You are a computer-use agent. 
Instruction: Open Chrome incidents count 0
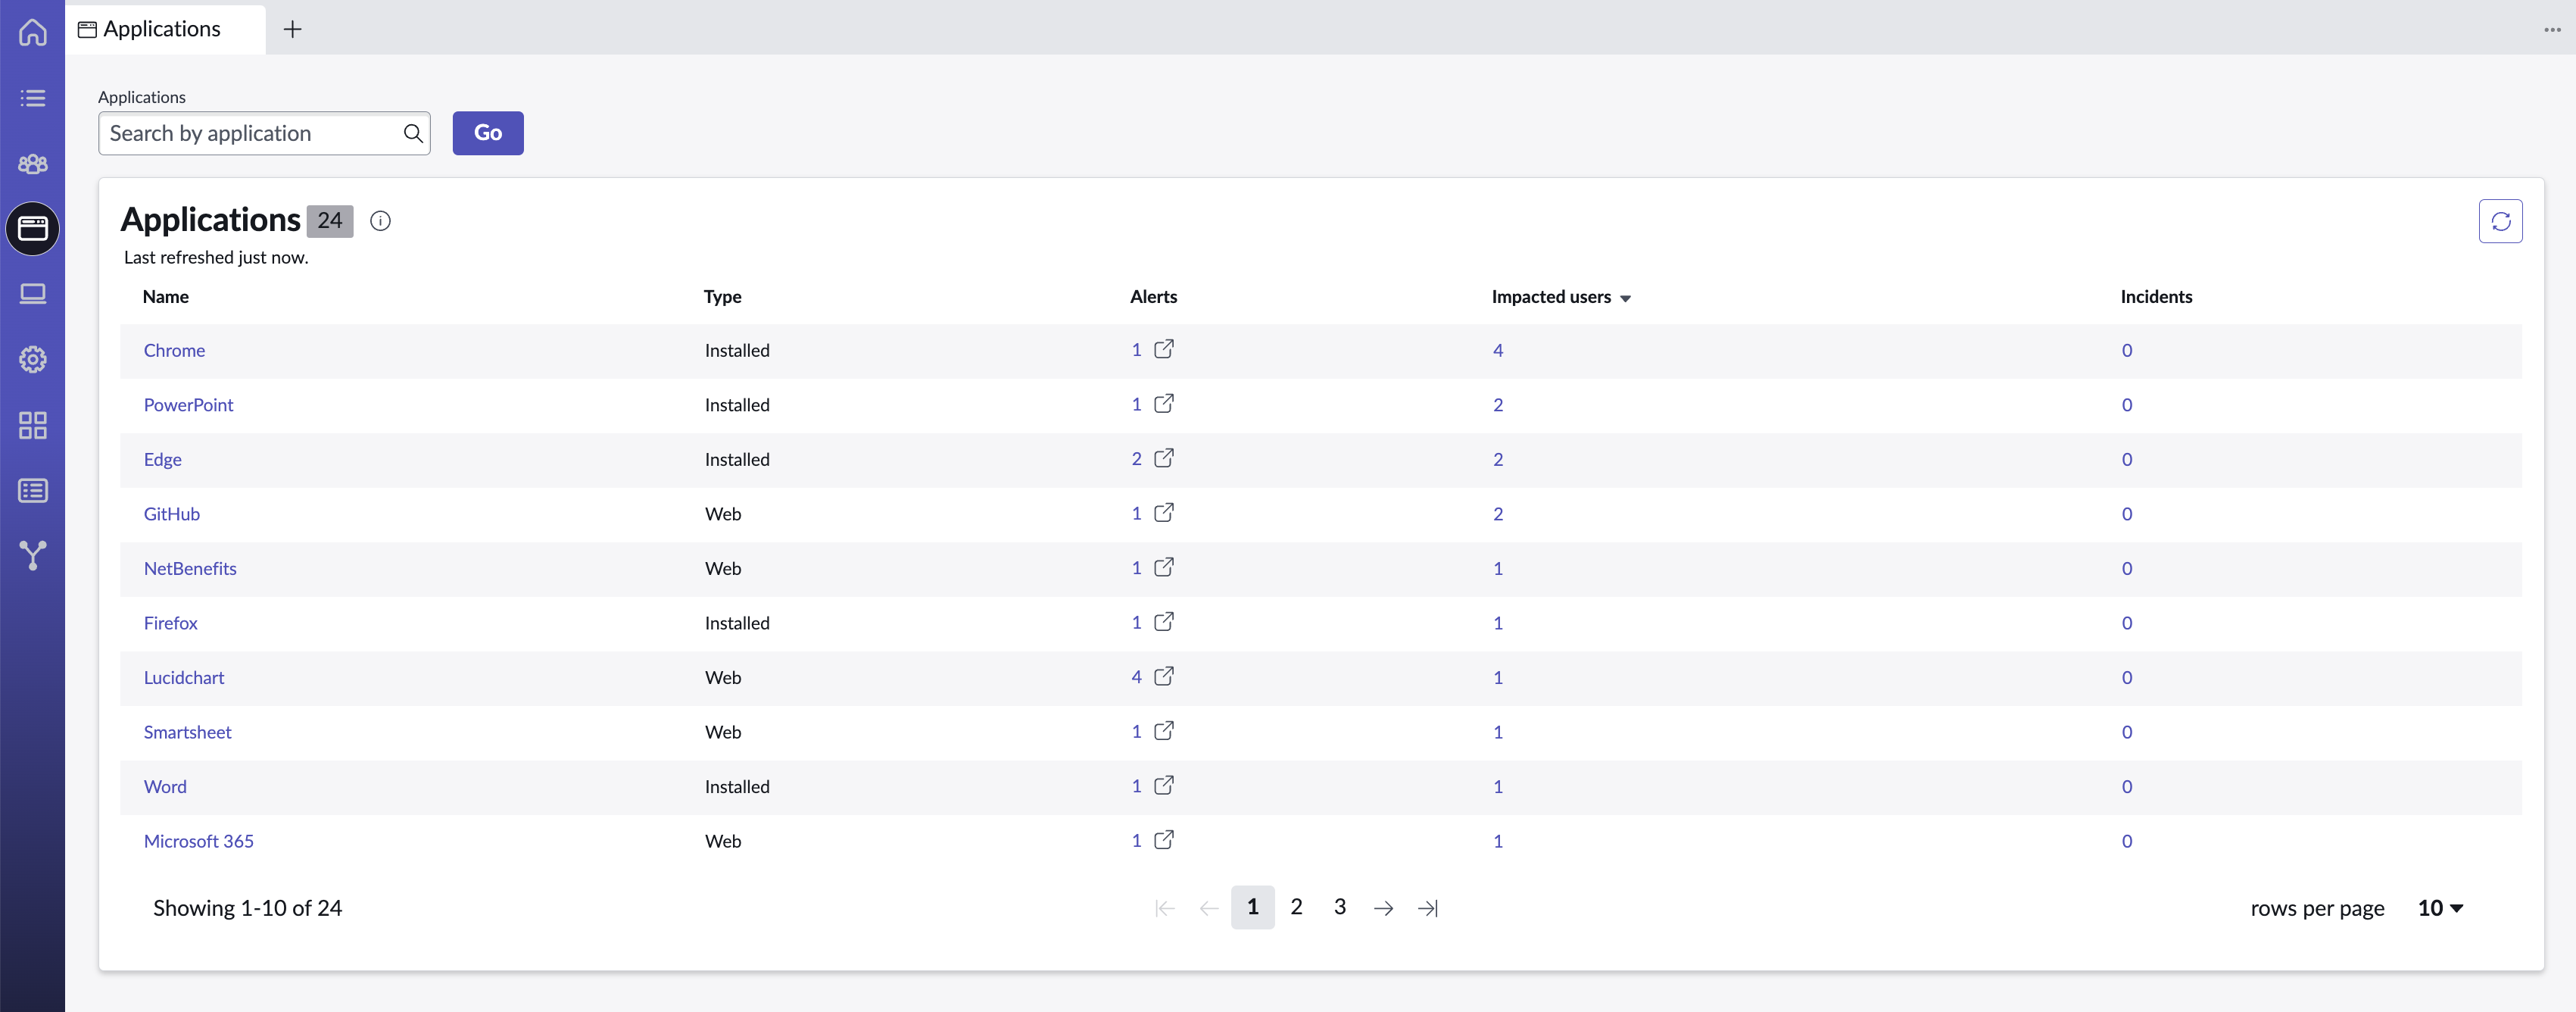2126,350
